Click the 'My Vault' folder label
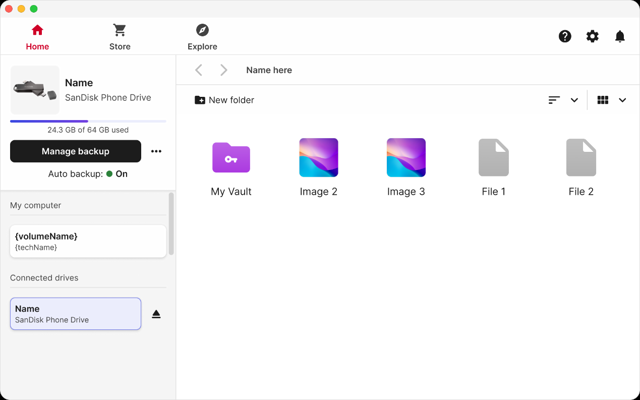640x400 pixels. (x=231, y=191)
